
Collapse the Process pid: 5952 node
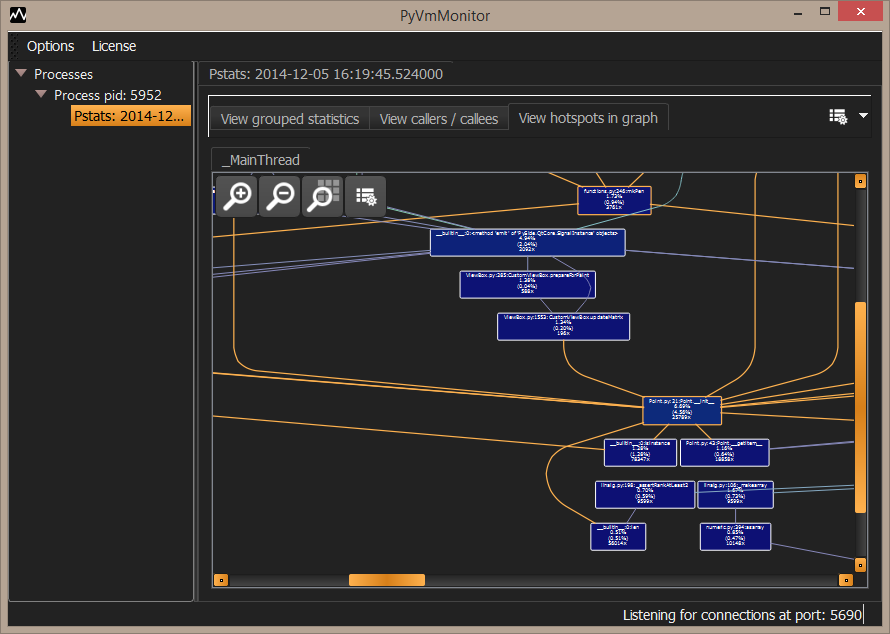coord(41,94)
